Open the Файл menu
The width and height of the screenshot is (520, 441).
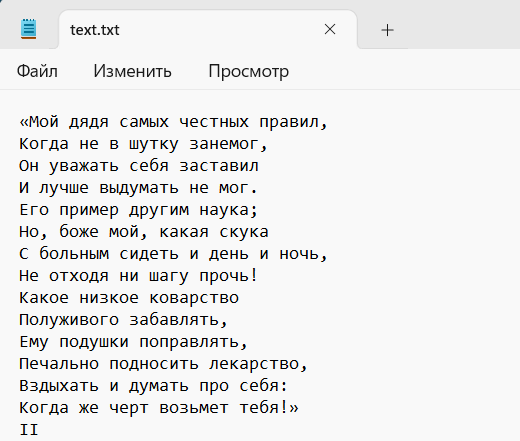37,71
